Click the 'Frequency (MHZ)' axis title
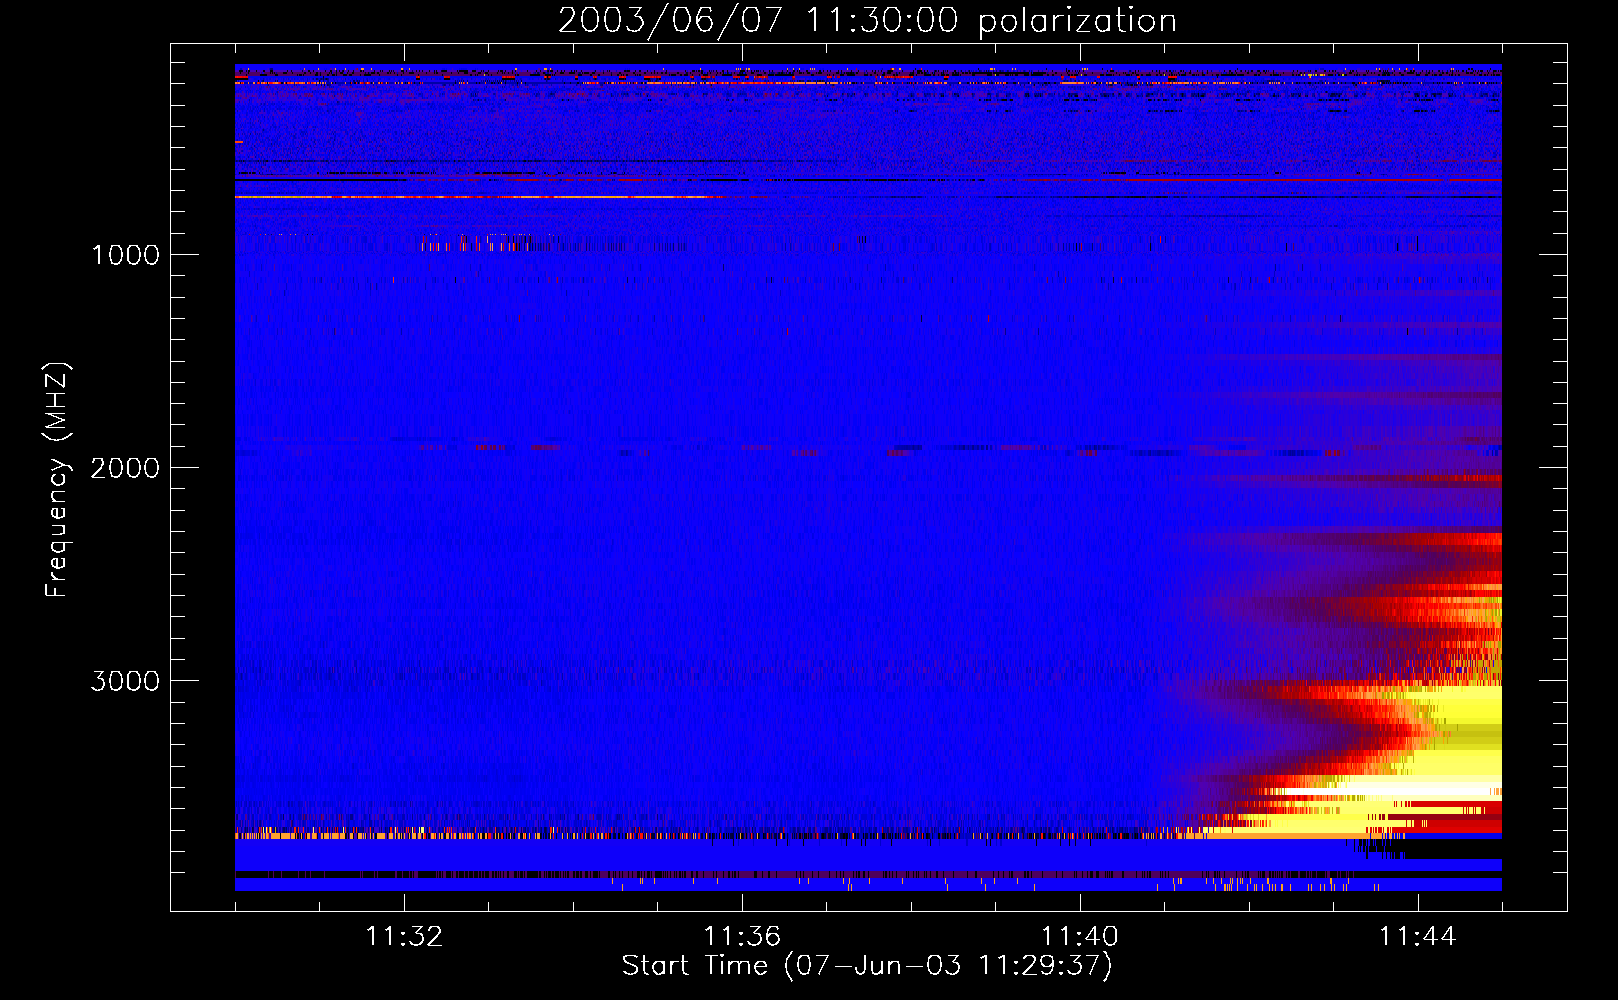Image resolution: width=1618 pixels, height=1000 pixels. coord(57,480)
